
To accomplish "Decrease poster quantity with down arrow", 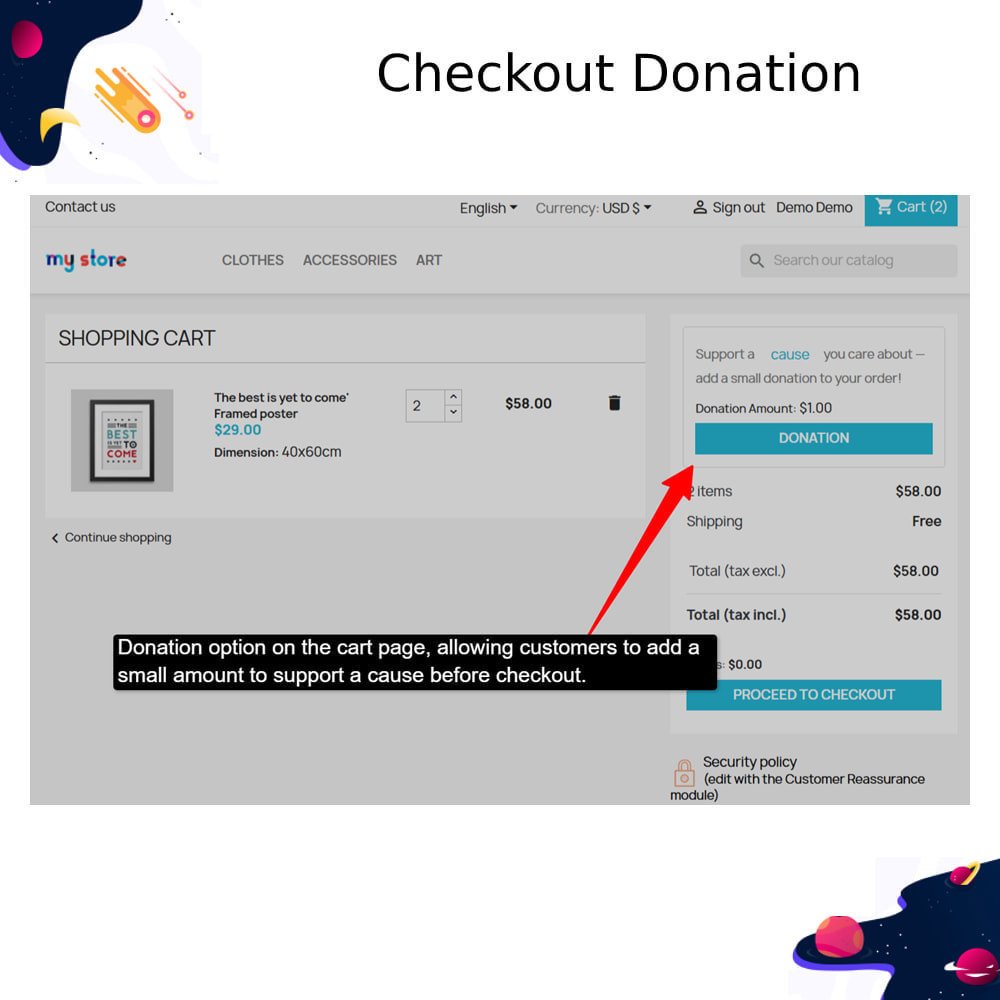I will click(x=453, y=413).
